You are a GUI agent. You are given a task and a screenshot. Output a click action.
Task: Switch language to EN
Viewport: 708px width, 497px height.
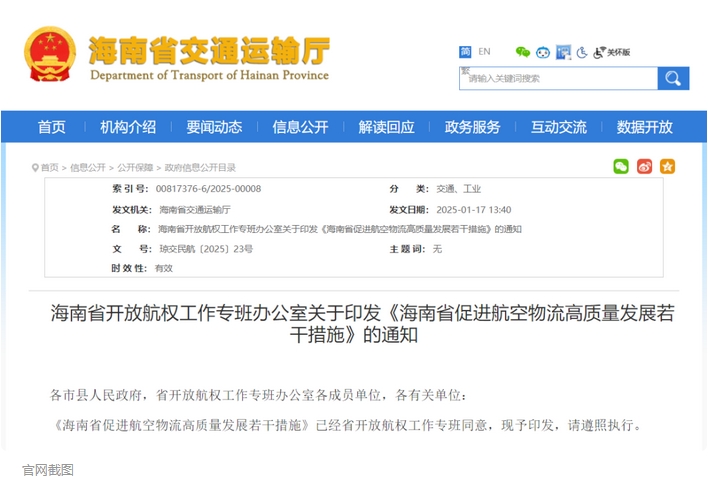(484, 51)
